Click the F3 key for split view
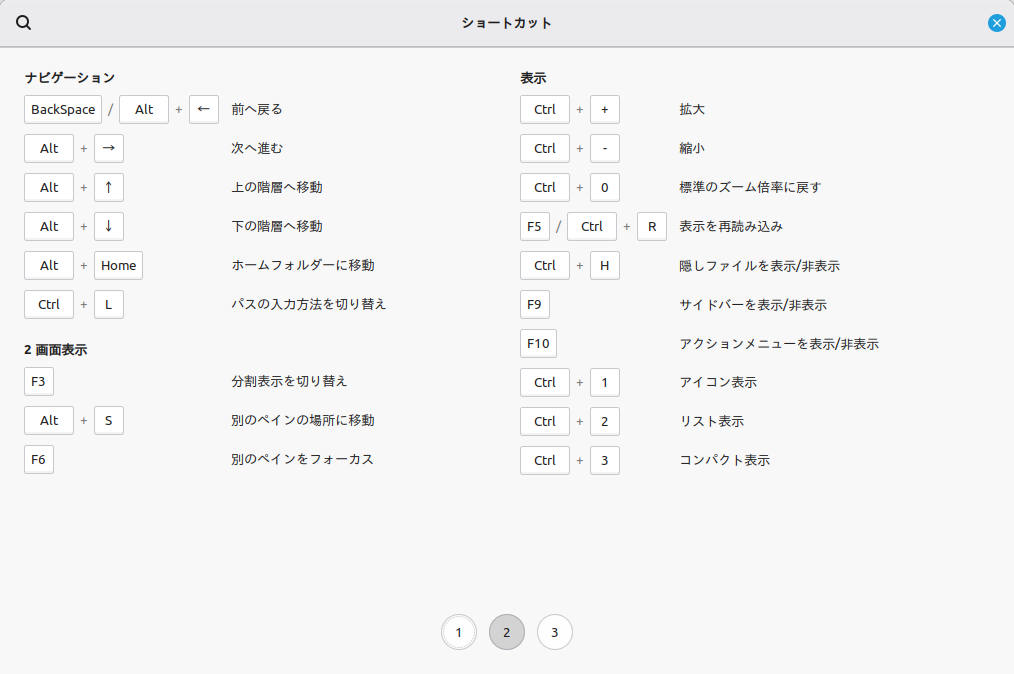1014x674 pixels. point(39,381)
